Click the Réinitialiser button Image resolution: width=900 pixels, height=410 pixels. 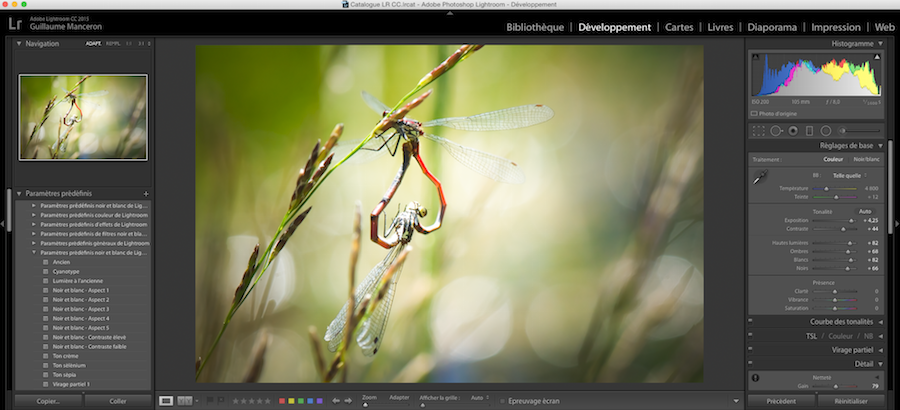click(851, 401)
